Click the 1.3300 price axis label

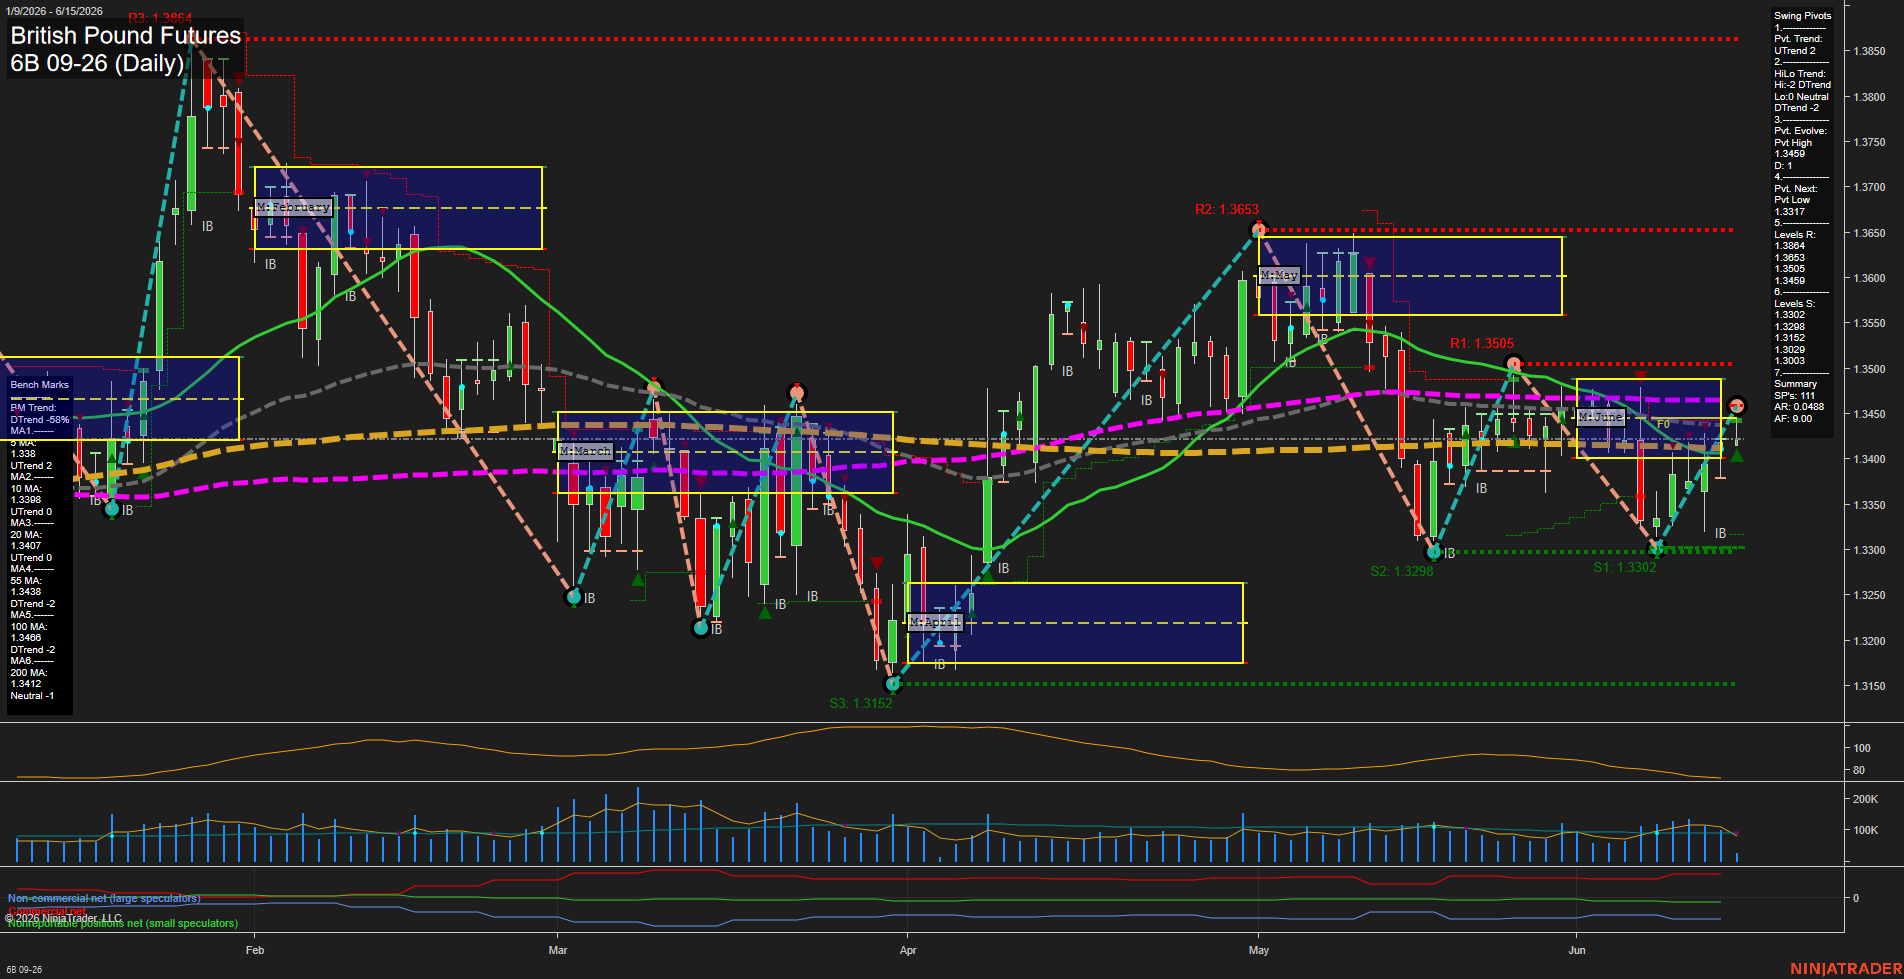click(1870, 551)
